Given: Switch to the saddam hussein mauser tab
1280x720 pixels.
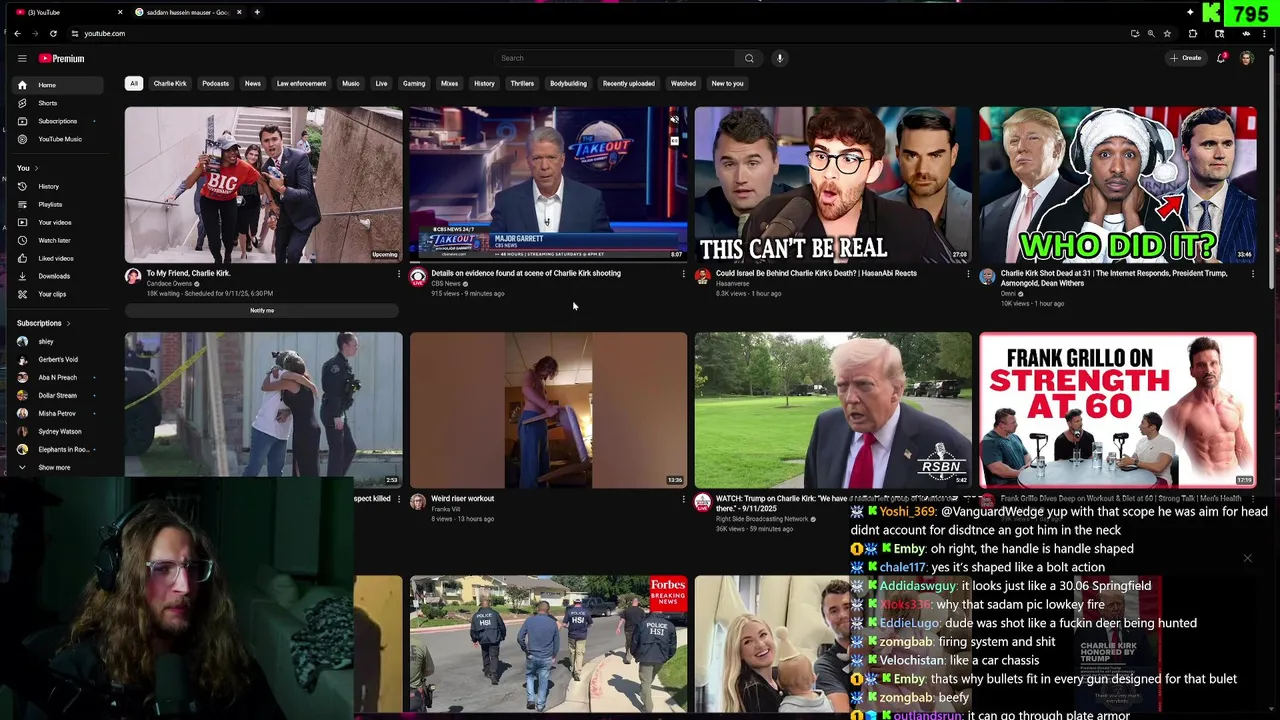Looking at the screenshot, I should point(187,12).
